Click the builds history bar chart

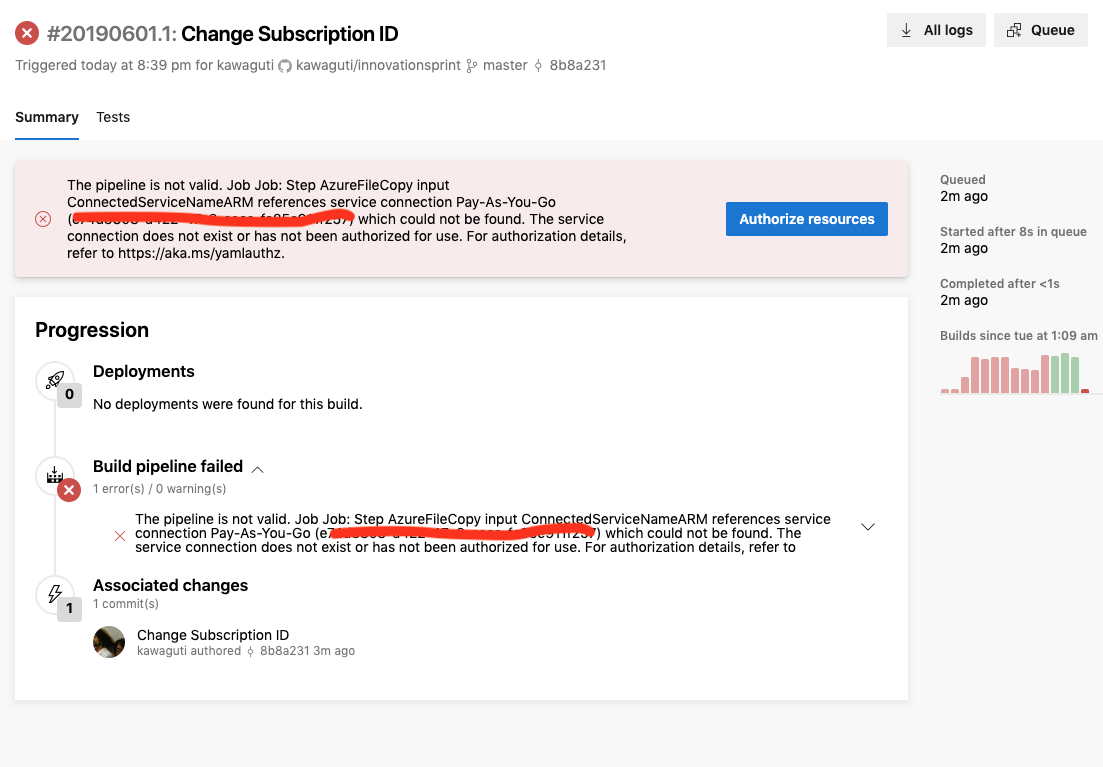[x=1014, y=373]
